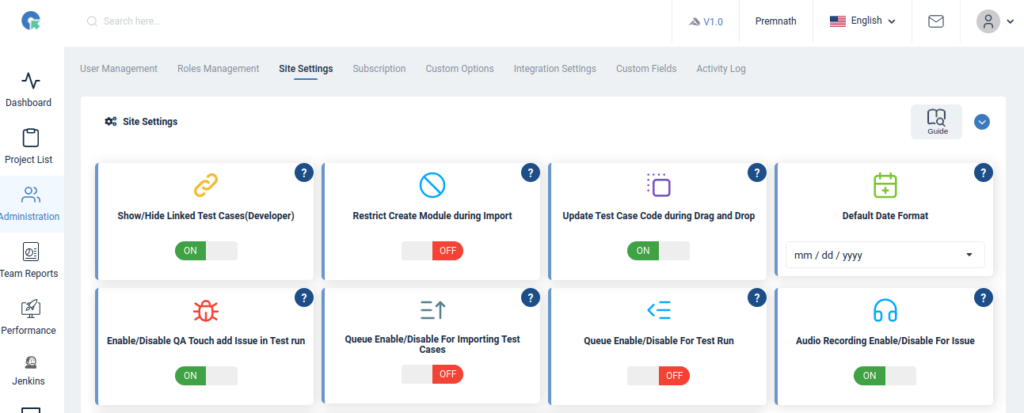
Task: Click the V1.0 version link
Action: [706, 21]
